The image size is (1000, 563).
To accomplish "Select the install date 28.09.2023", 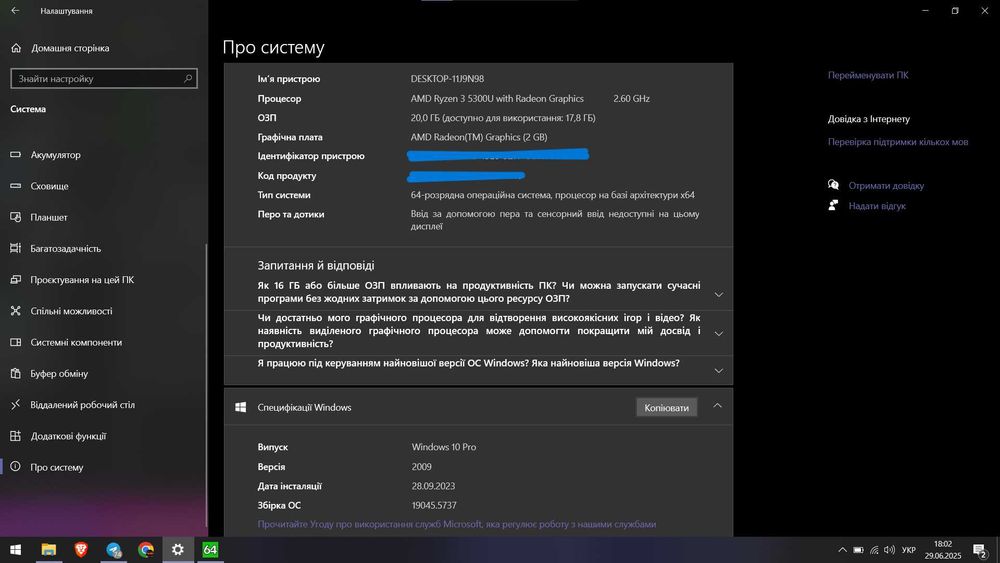I will coord(434,486).
